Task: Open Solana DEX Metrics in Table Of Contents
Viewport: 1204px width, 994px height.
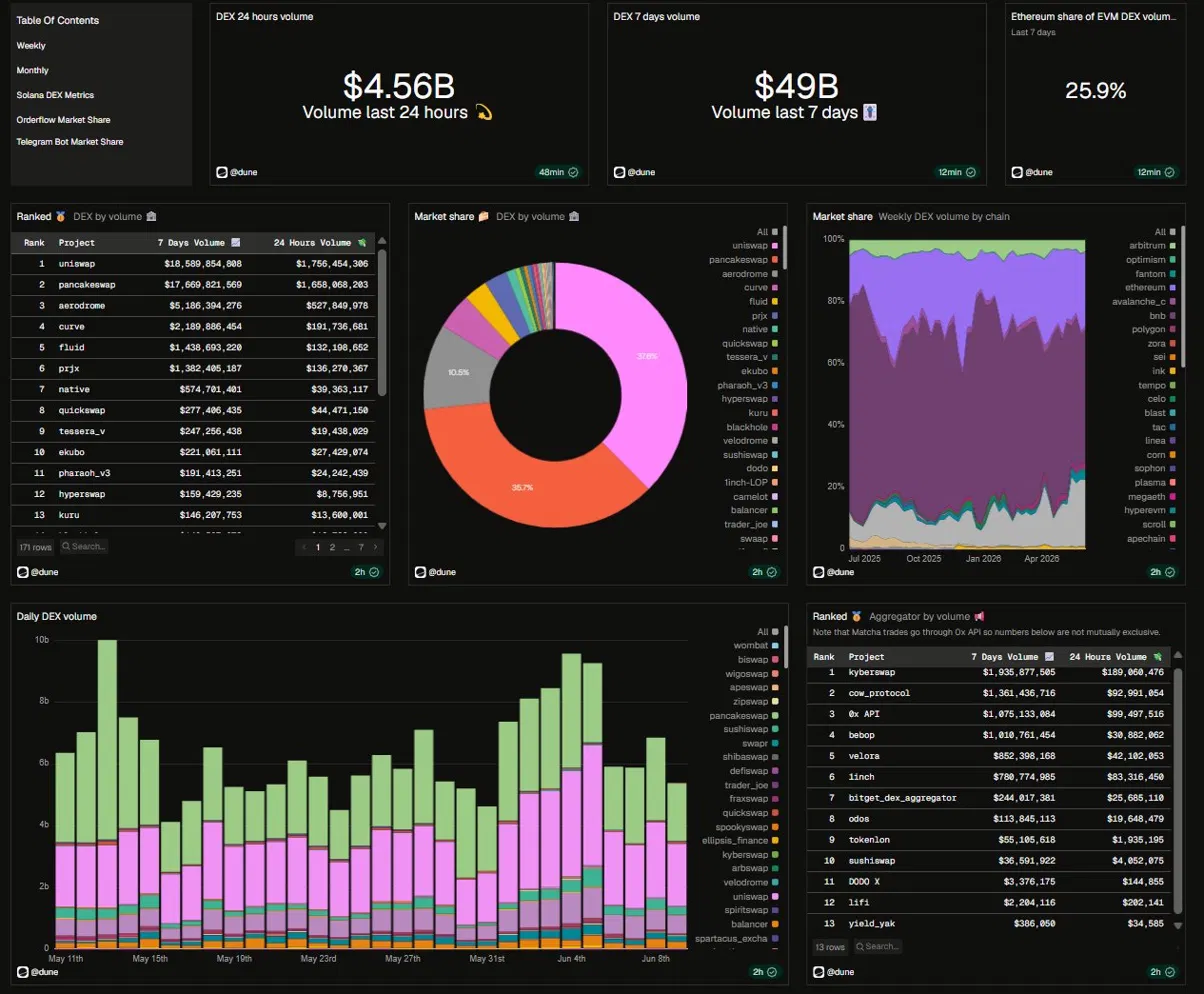Action: pyautogui.click(x=55, y=95)
